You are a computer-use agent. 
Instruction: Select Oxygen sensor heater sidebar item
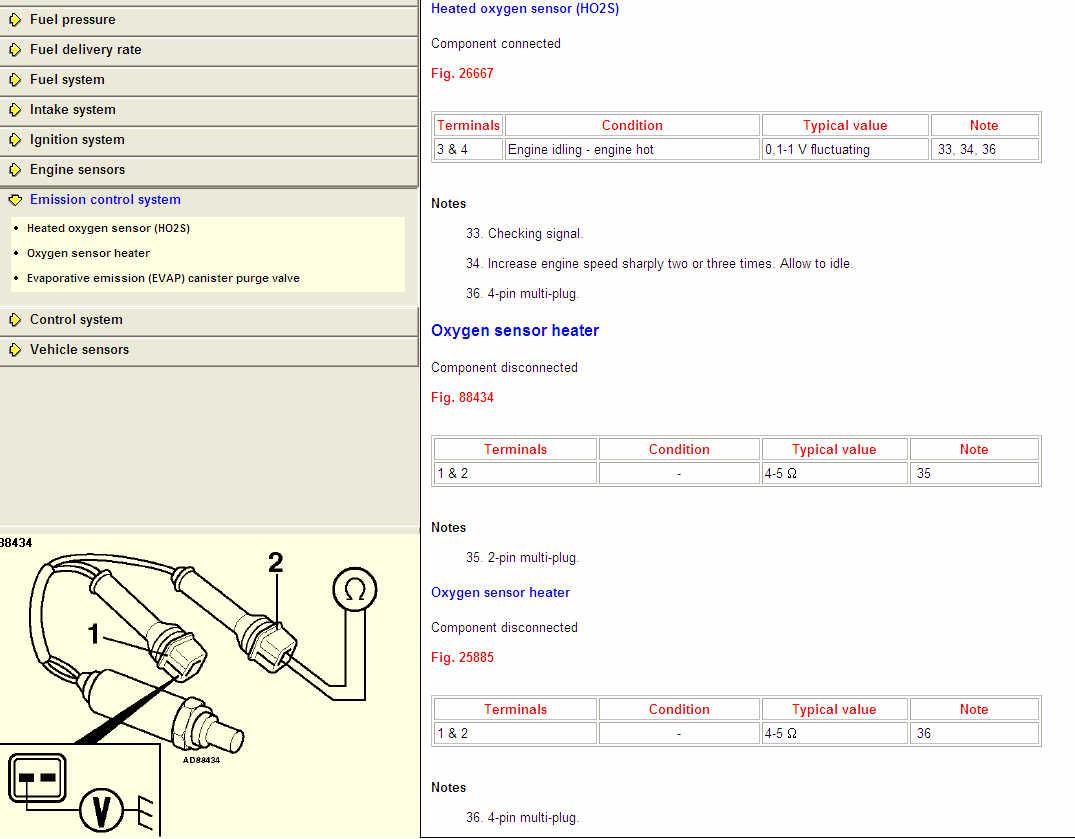pos(88,254)
